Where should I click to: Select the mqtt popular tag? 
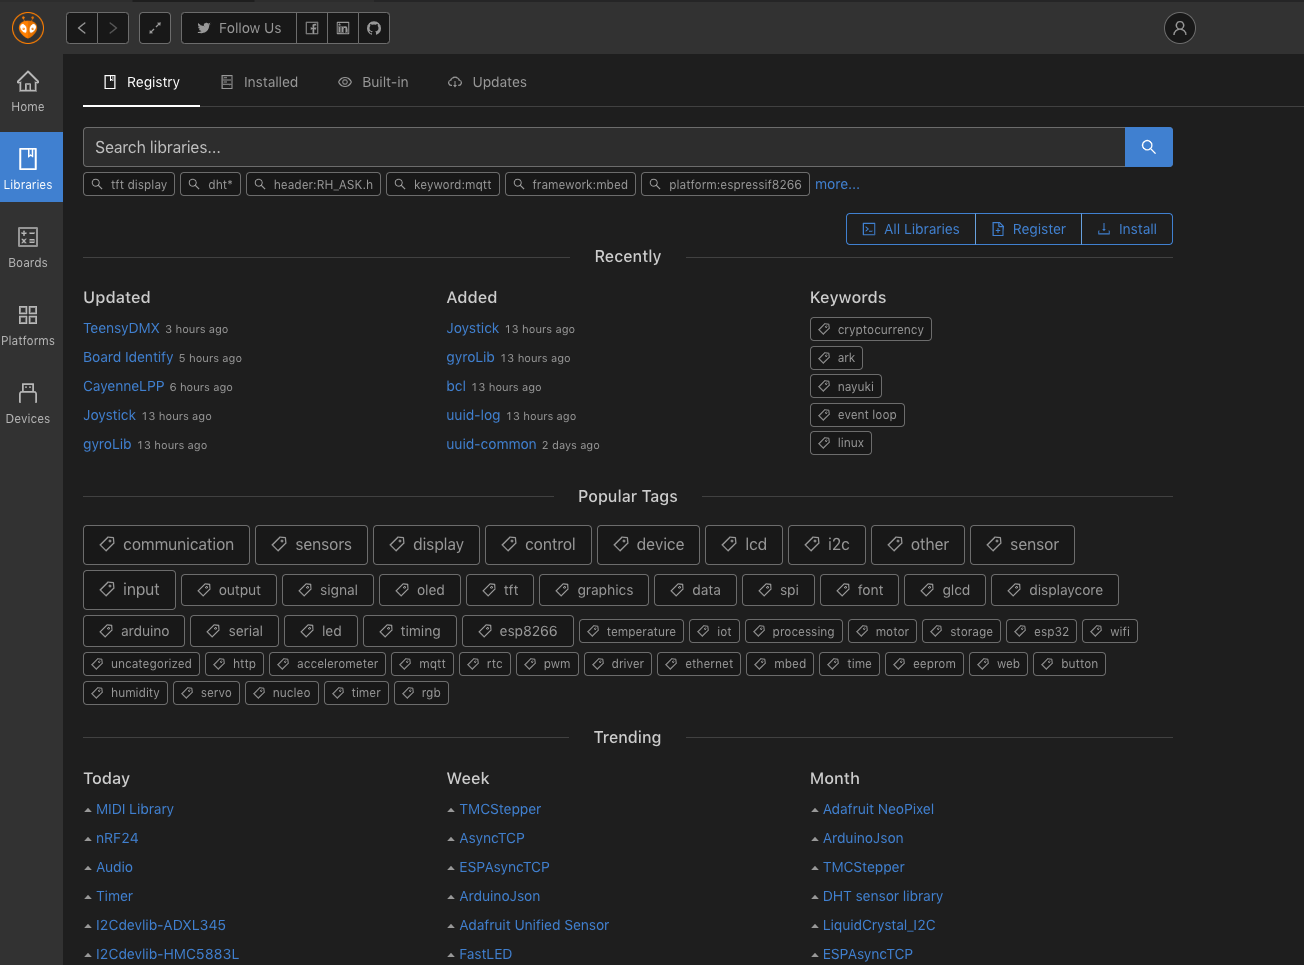422,664
